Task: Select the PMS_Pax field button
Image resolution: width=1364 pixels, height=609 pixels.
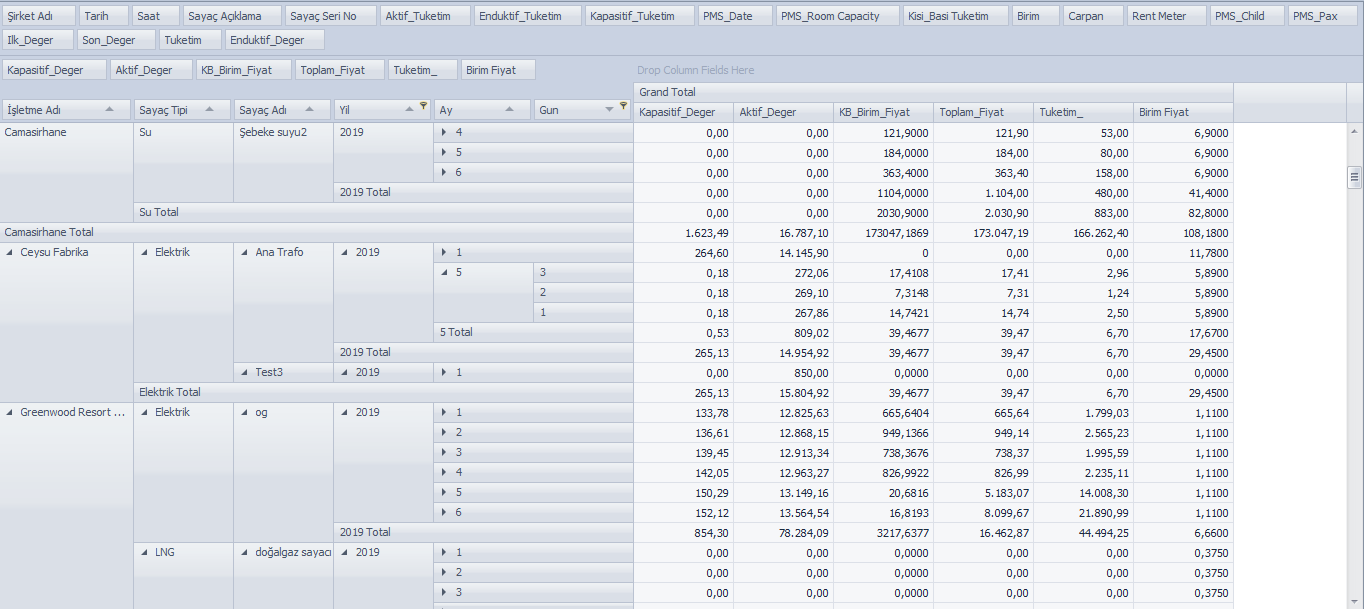Action: coord(1322,16)
